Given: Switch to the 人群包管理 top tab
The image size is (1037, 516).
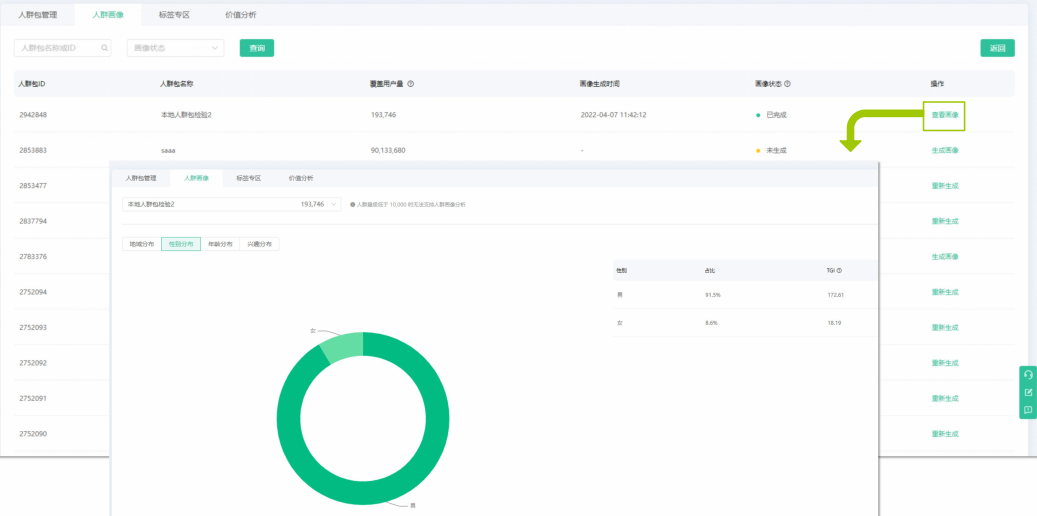Looking at the screenshot, I should pos(38,15).
